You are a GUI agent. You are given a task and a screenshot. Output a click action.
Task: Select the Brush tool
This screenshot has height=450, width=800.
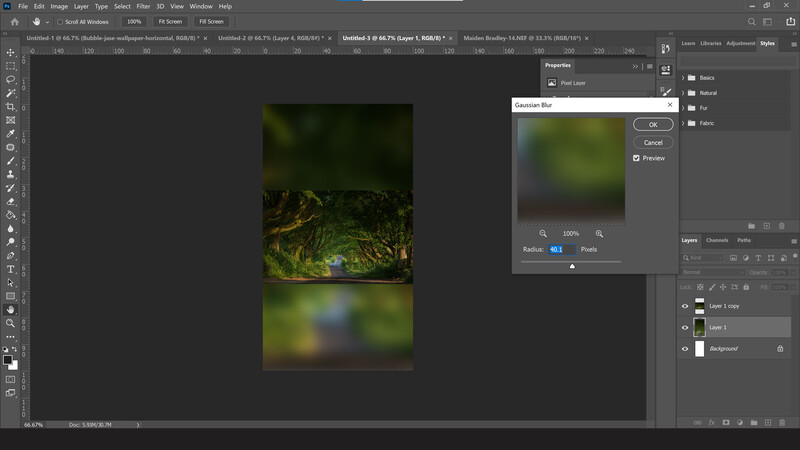click(x=10, y=161)
